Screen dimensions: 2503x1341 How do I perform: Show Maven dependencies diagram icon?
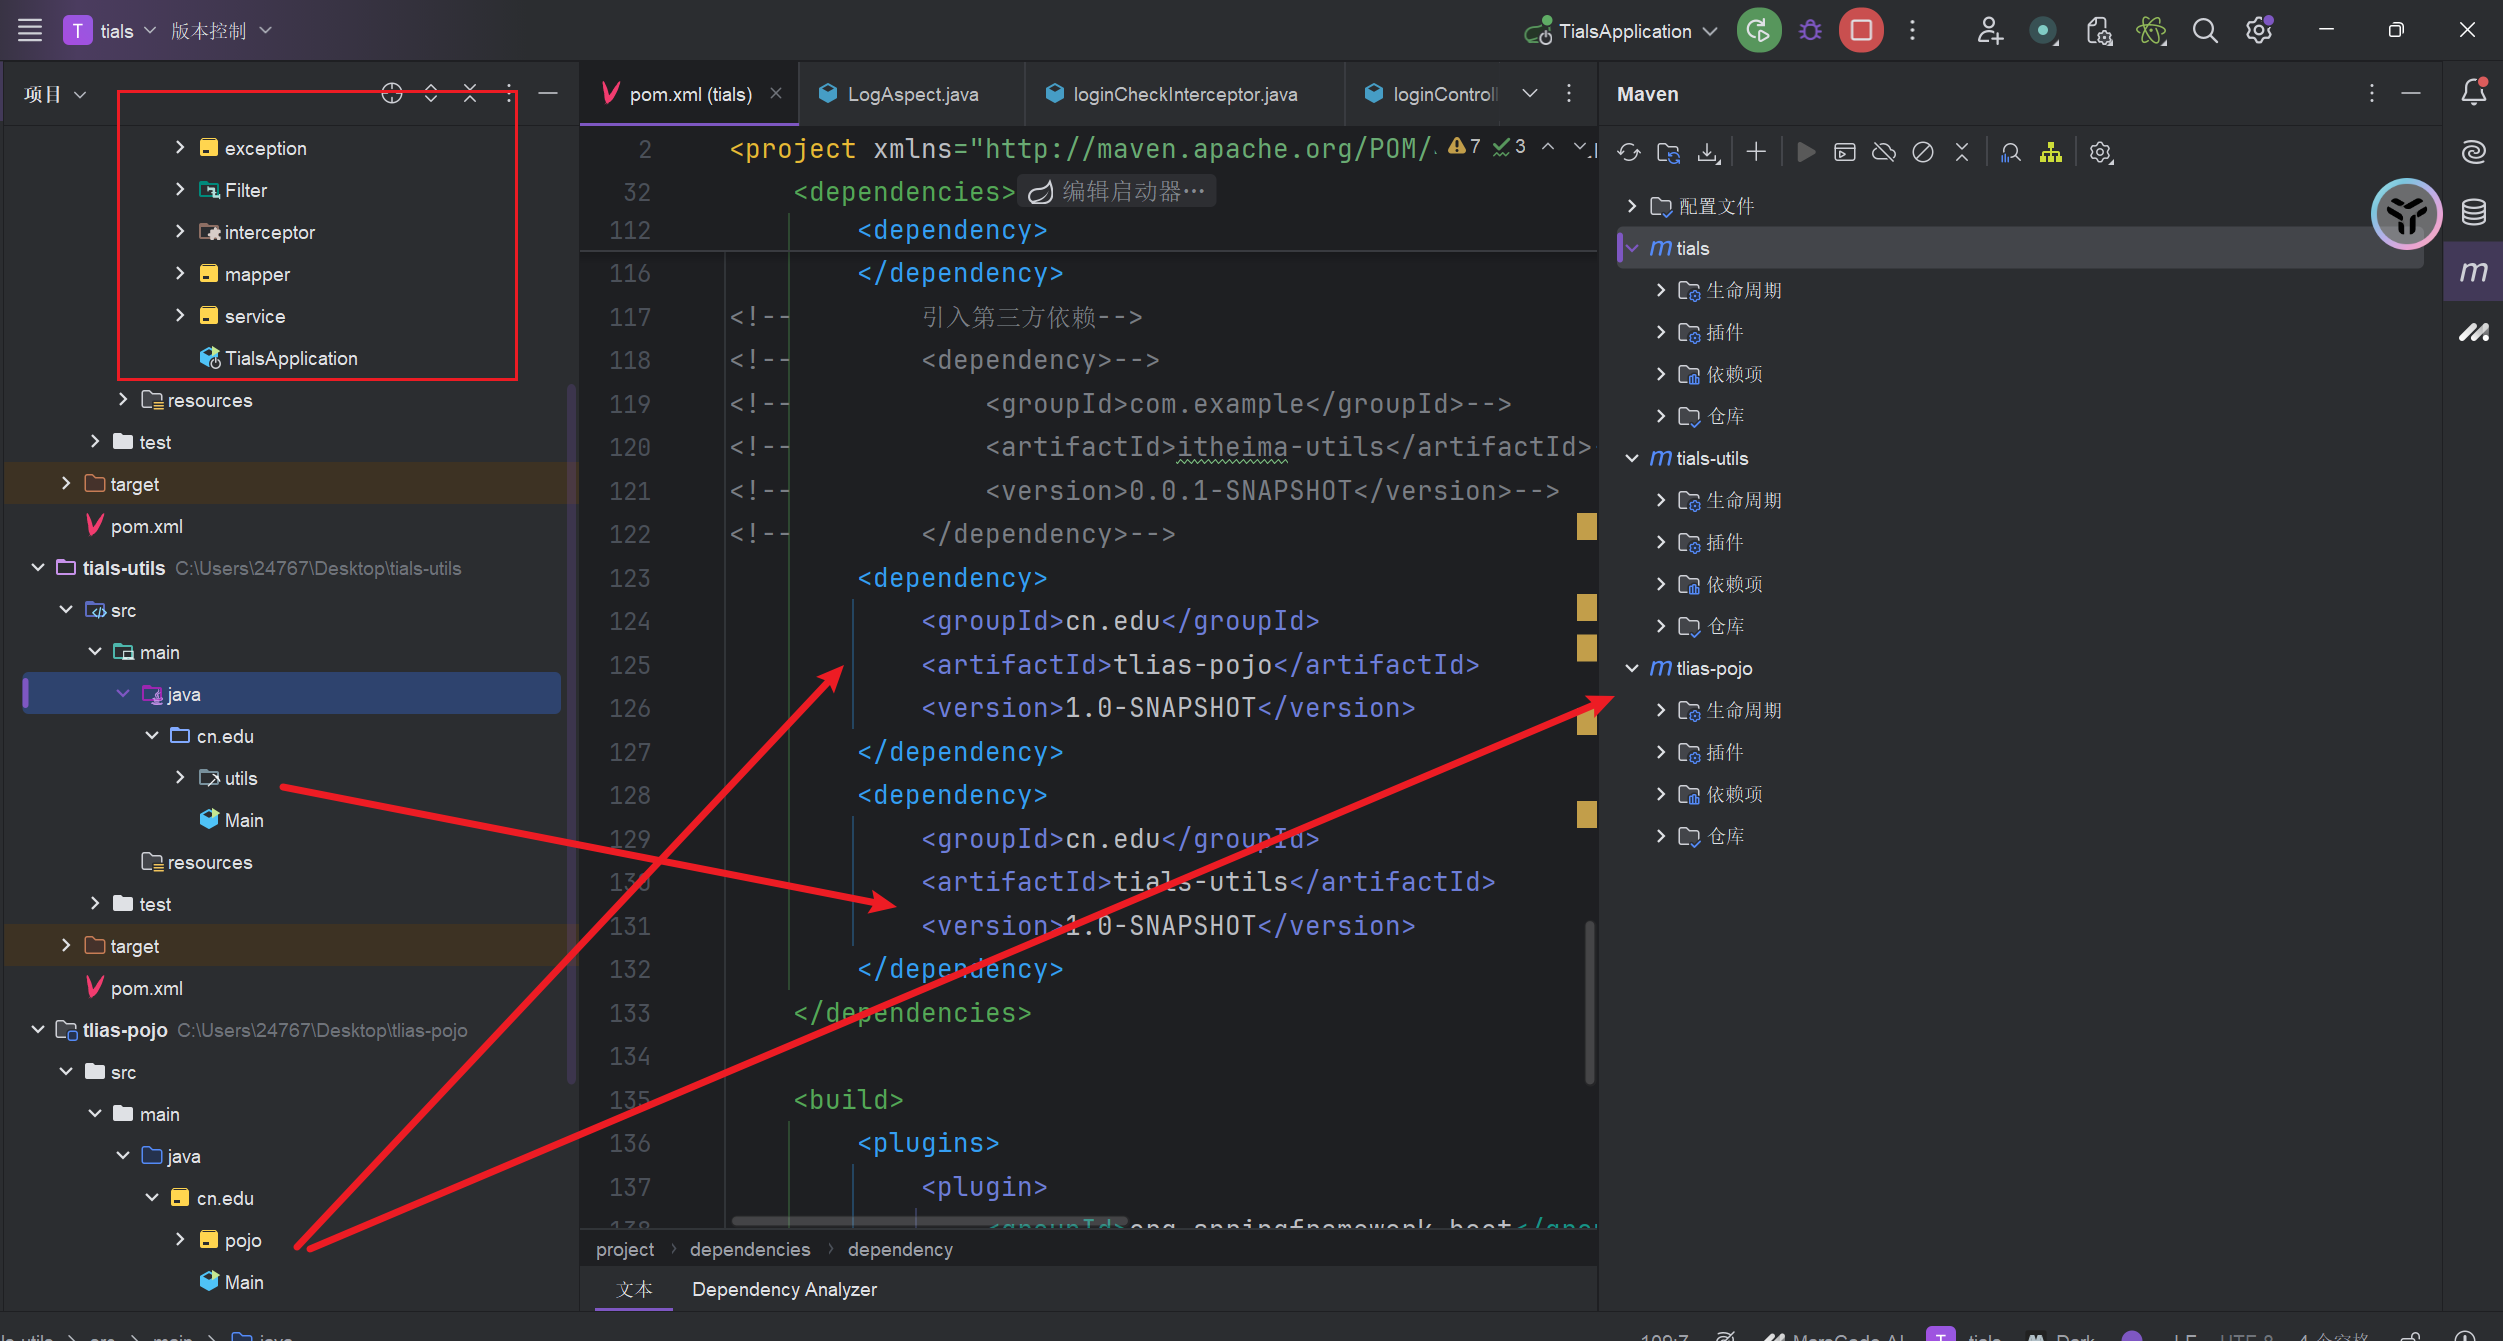(2050, 152)
